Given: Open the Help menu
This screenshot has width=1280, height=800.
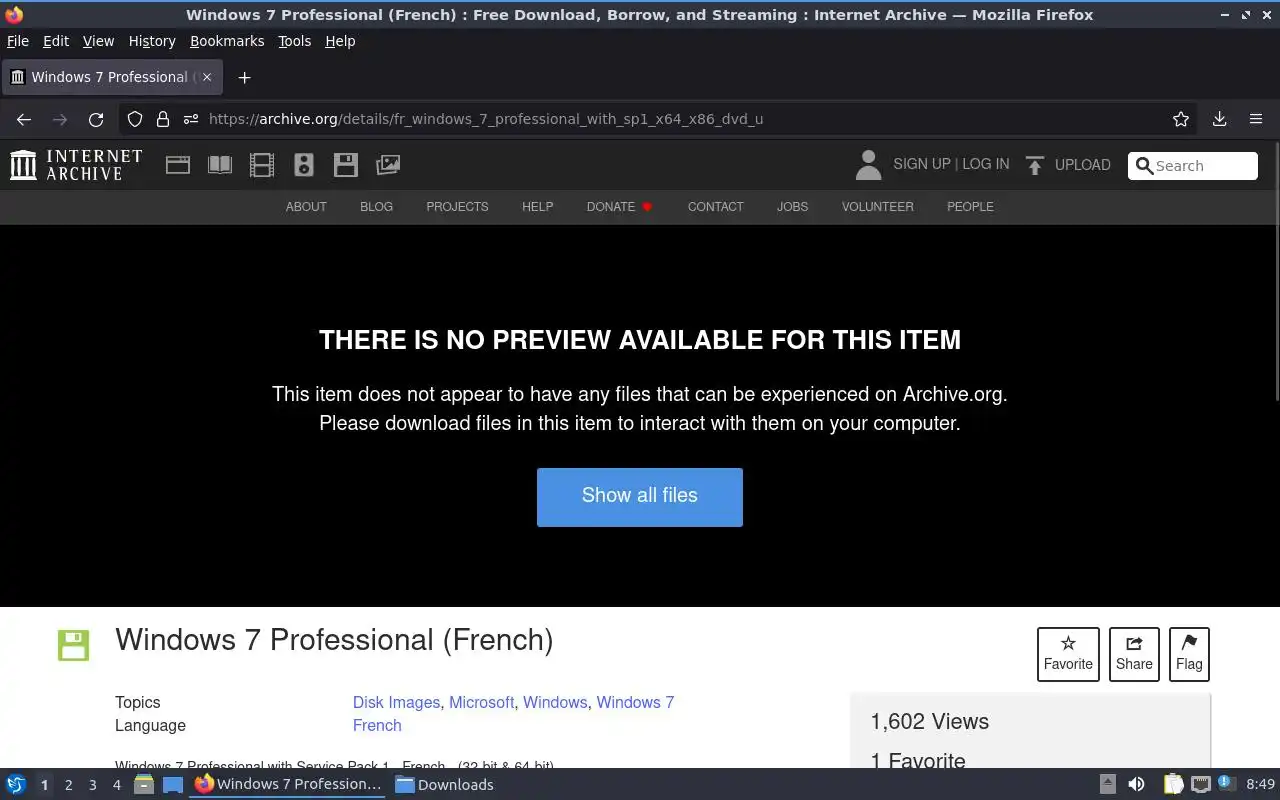Looking at the screenshot, I should [340, 41].
